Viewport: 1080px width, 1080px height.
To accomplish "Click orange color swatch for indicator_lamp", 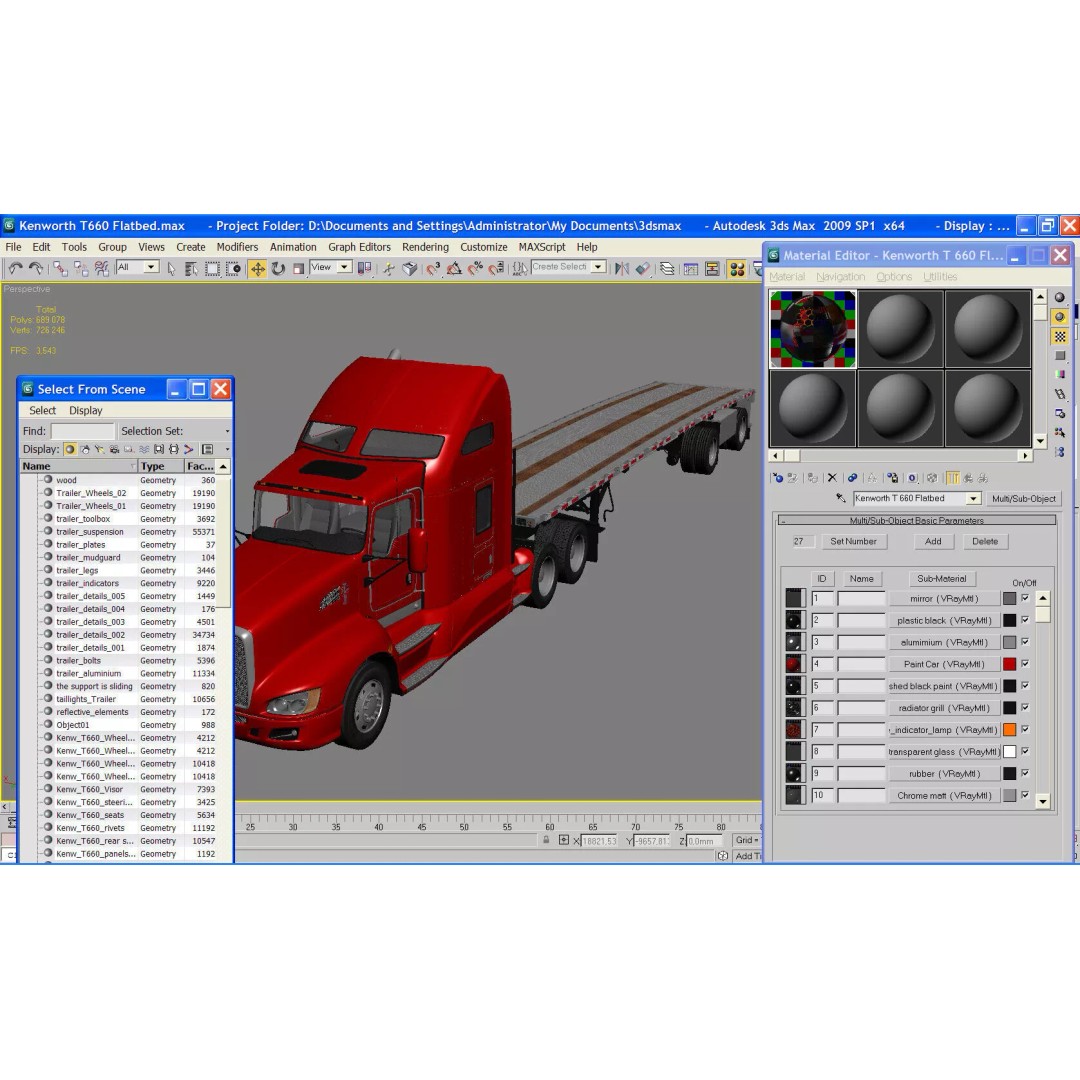I will (x=1009, y=729).
